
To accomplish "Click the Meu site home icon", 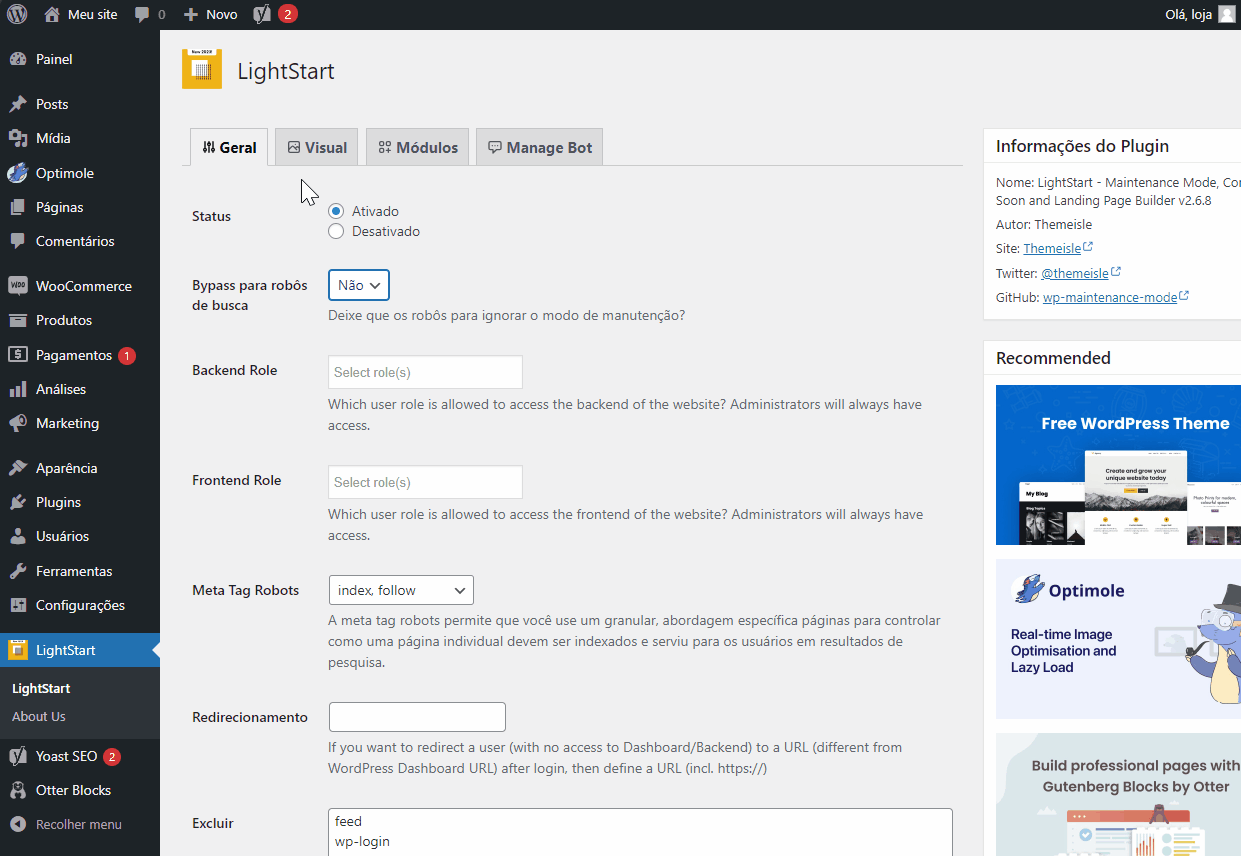I will (x=52, y=14).
